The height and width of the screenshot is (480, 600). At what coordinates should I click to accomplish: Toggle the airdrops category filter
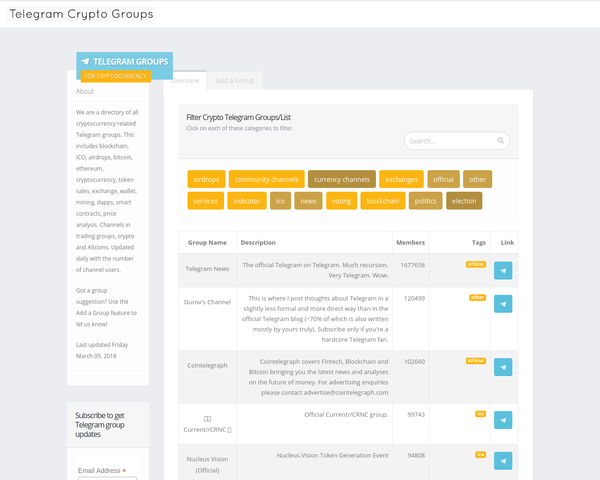205,180
